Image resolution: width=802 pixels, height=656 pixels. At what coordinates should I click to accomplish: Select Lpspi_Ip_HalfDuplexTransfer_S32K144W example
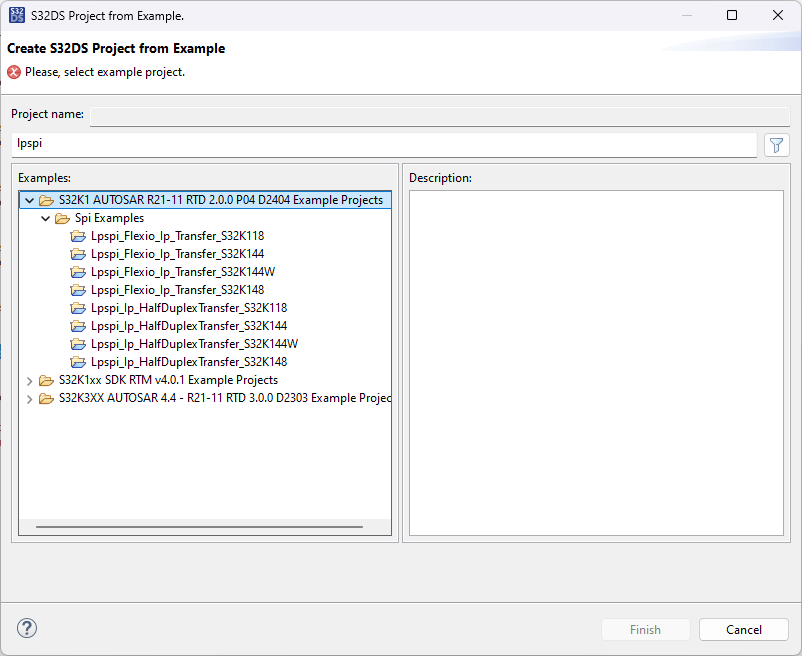(194, 344)
